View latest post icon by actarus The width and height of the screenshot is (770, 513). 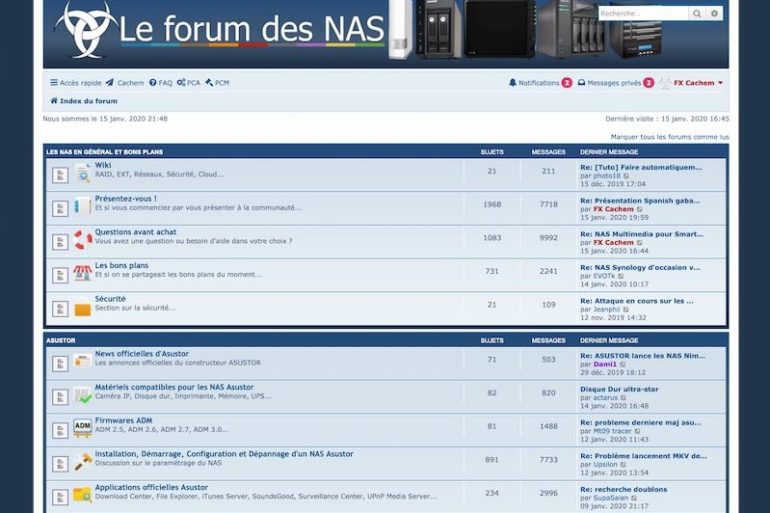[623, 398]
